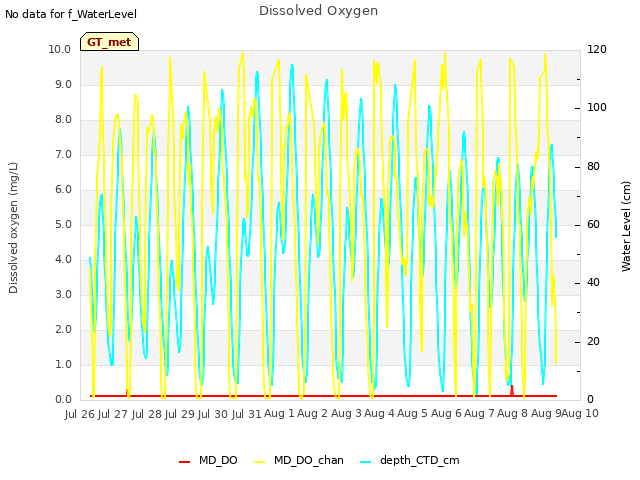Click the Jul 30 date tick label
Viewport: 640px width, 480px height.
click(x=213, y=414)
